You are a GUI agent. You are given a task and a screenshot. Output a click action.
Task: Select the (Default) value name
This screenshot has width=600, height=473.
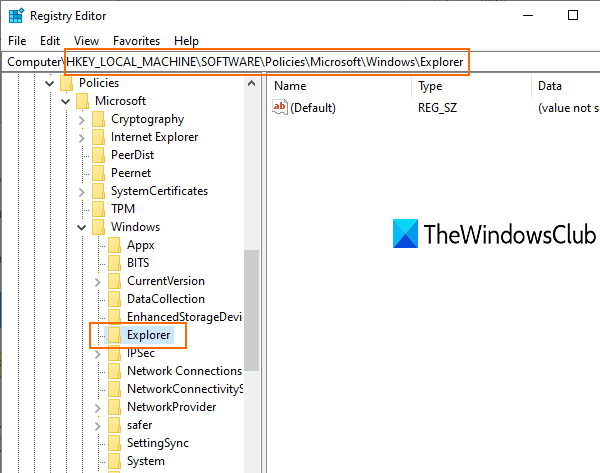[313, 108]
